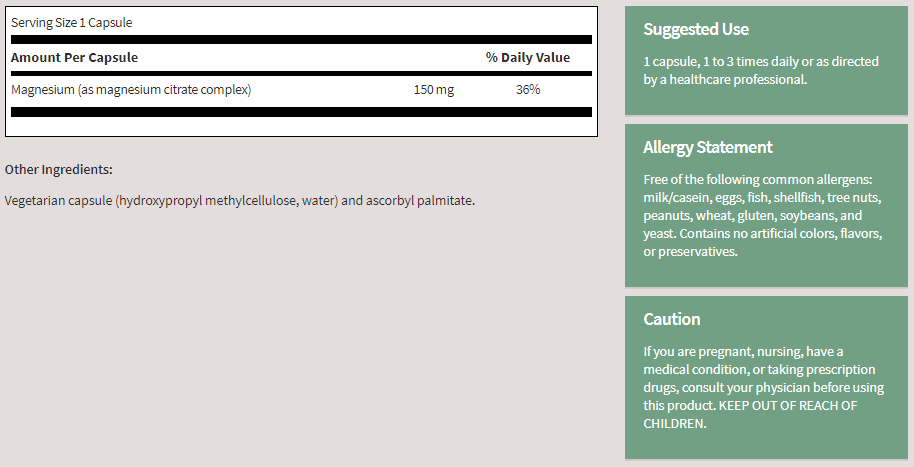Click the Amount Per Capsule label

[74, 57]
